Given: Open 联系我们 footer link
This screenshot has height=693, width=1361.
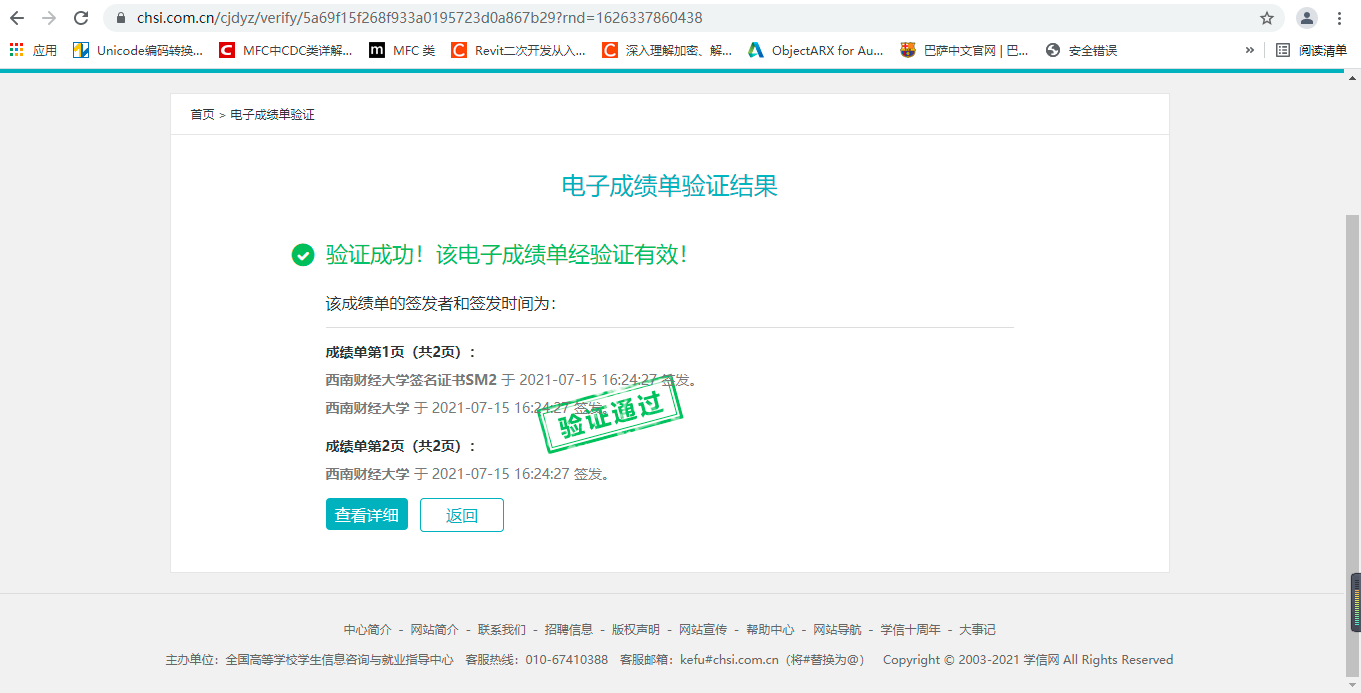Looking at the screenshot, I should click(x=502, y=630).
